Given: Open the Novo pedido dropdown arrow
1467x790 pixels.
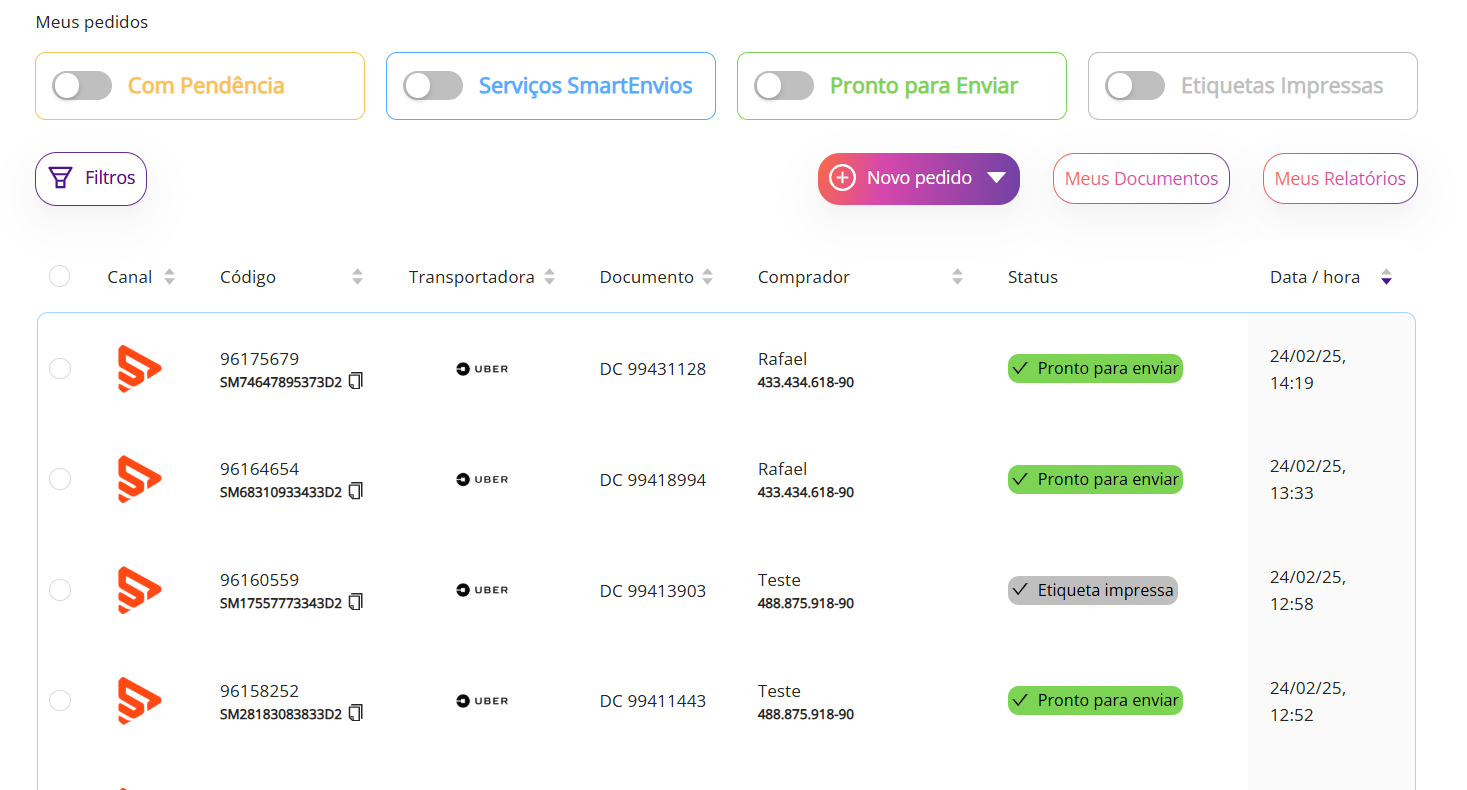Looking at the screenshot, I should pyautogui.click(x=996, y=178).
